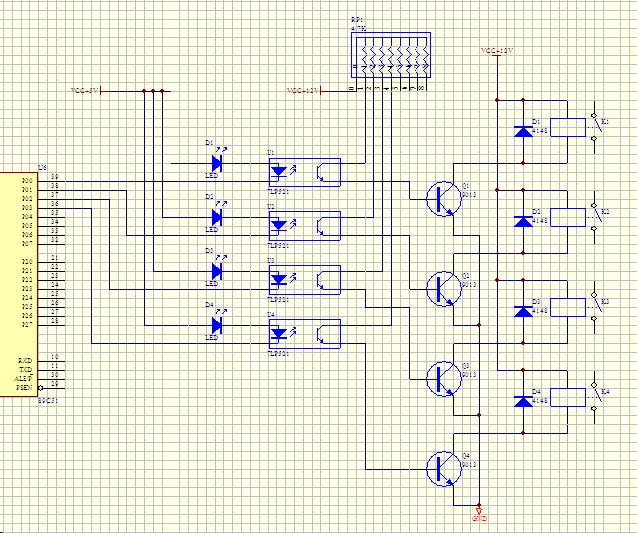Select the VCC+12V label above the relays
Viewport: 637px width, 533px height.
497,50
